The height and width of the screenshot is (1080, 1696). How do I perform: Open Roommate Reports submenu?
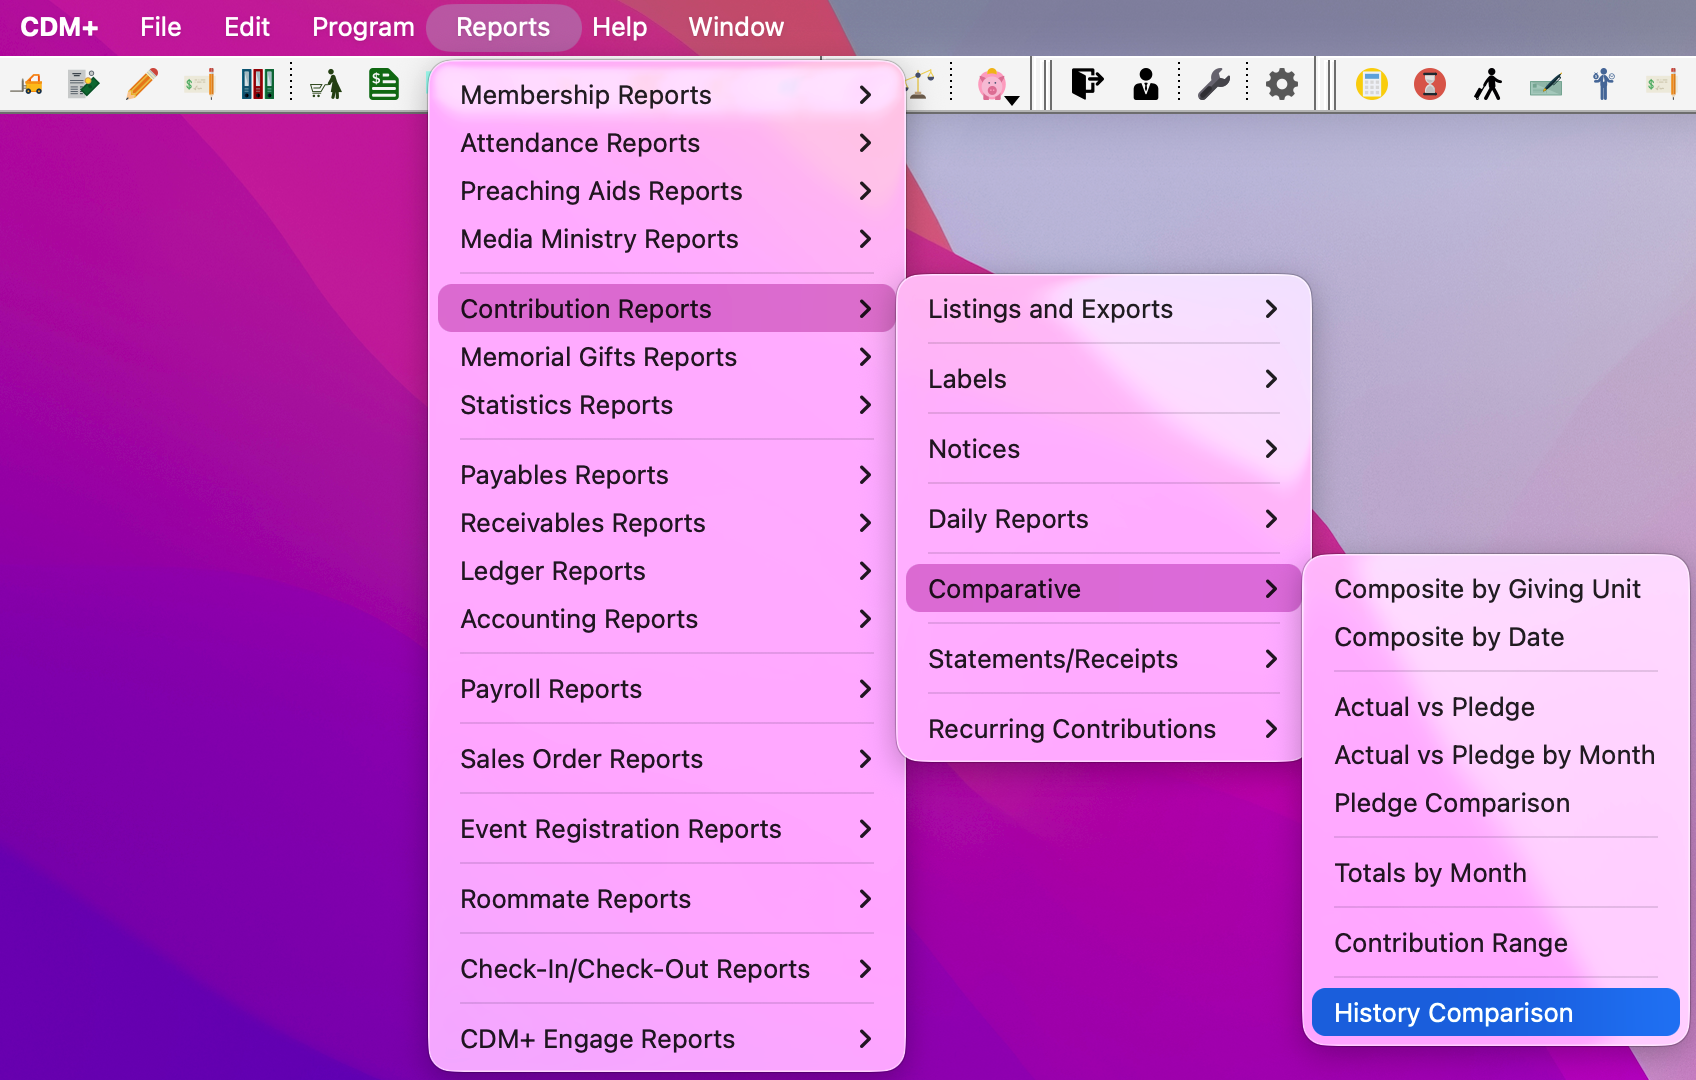(666, 899)
